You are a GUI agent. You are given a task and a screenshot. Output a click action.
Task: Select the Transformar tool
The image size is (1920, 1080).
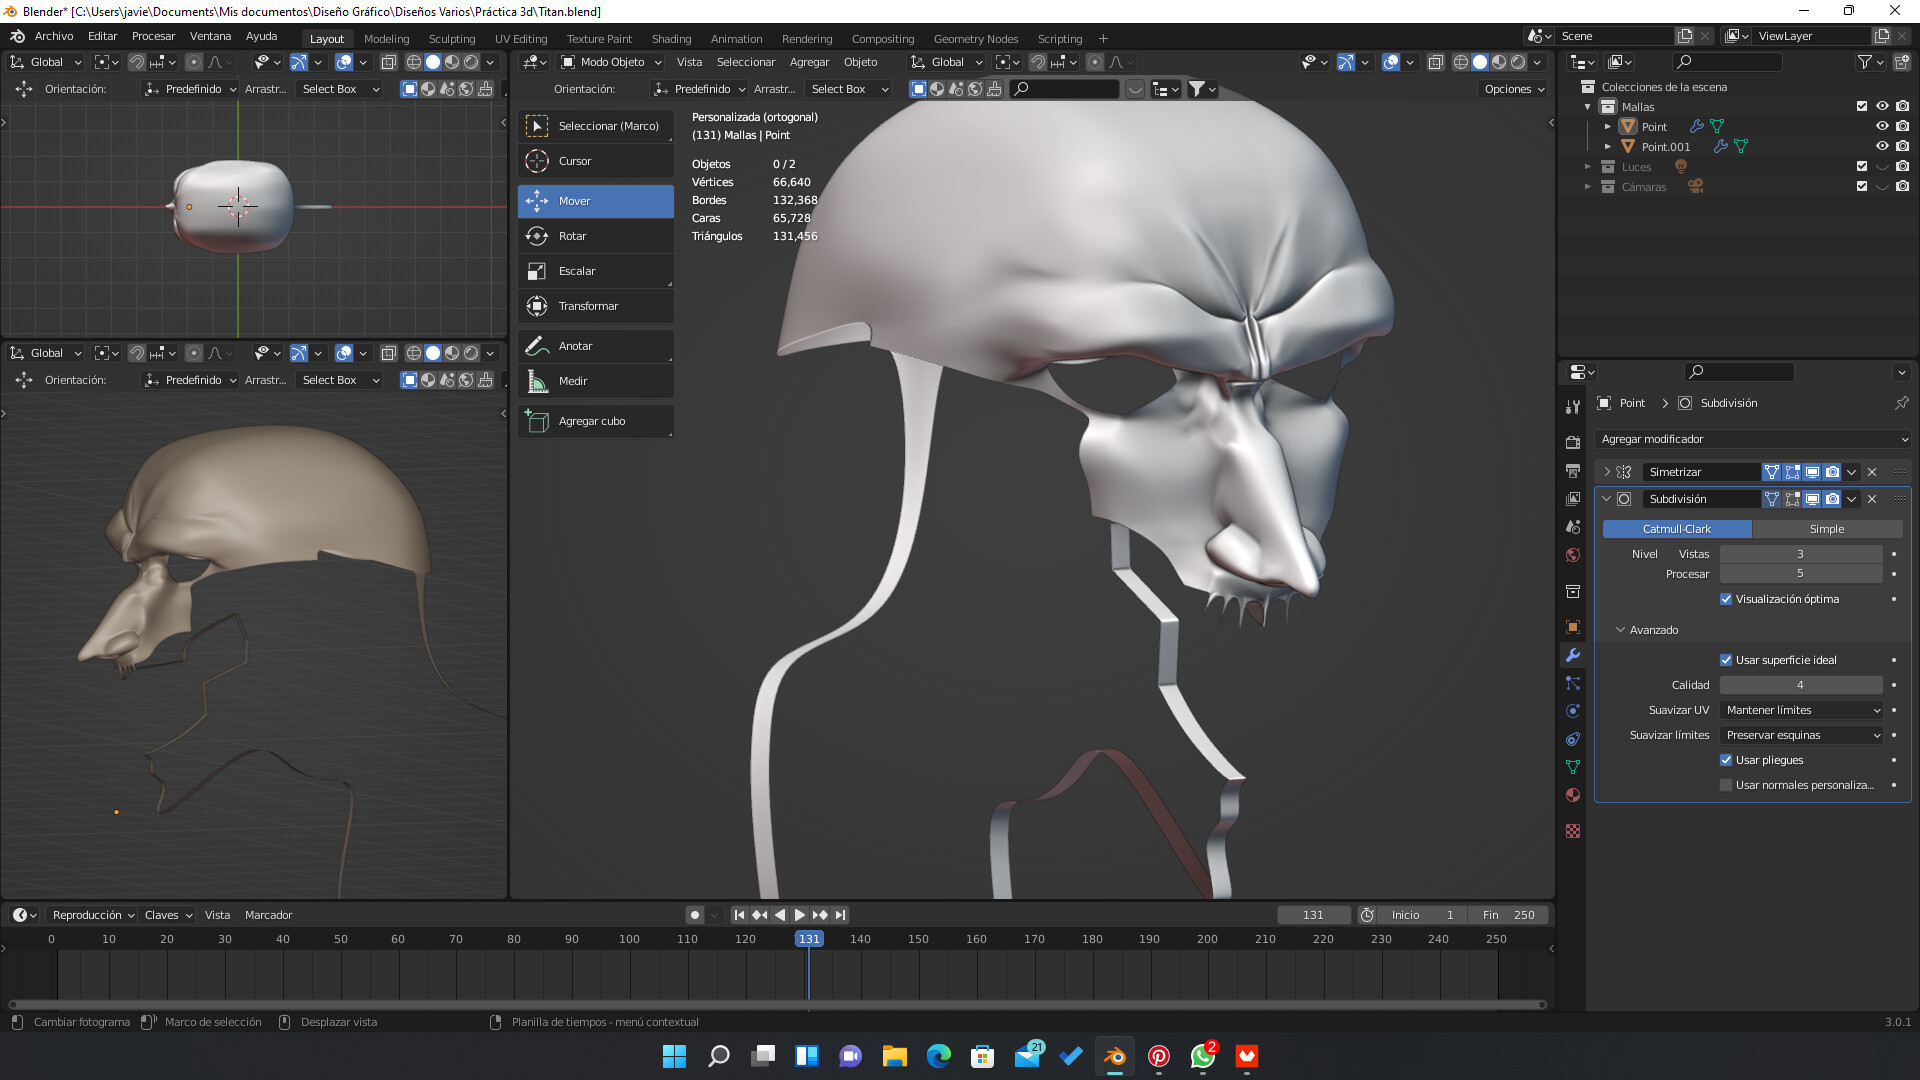pyautogui.click(x=596, y=306)
